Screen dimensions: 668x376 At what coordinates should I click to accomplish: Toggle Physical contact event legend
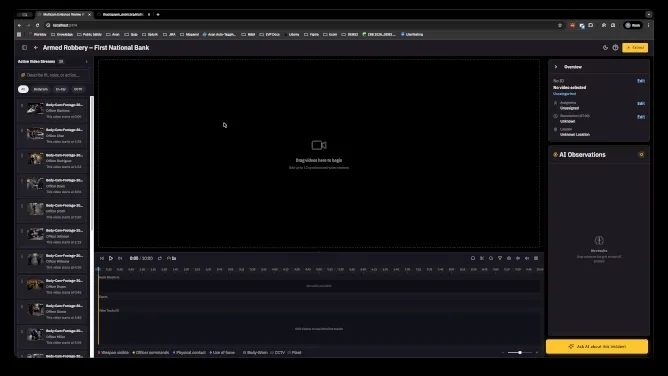click(x=189, y=353)
